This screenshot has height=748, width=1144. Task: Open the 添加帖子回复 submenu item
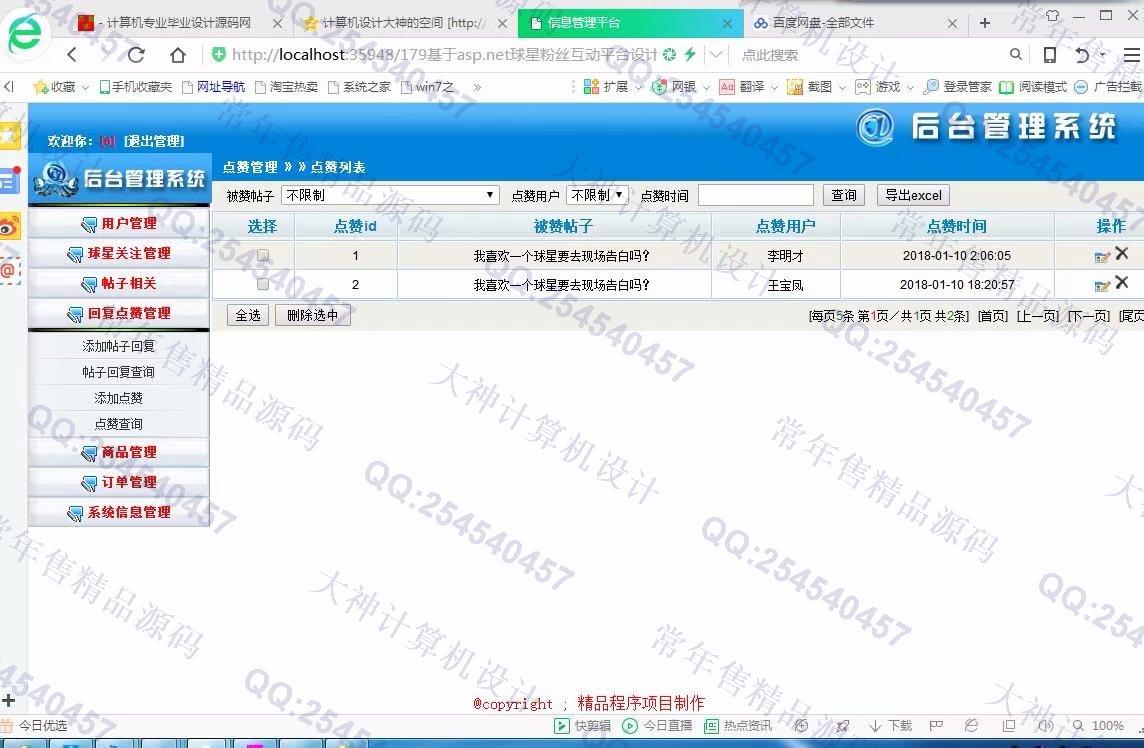[x=118, y=346]
